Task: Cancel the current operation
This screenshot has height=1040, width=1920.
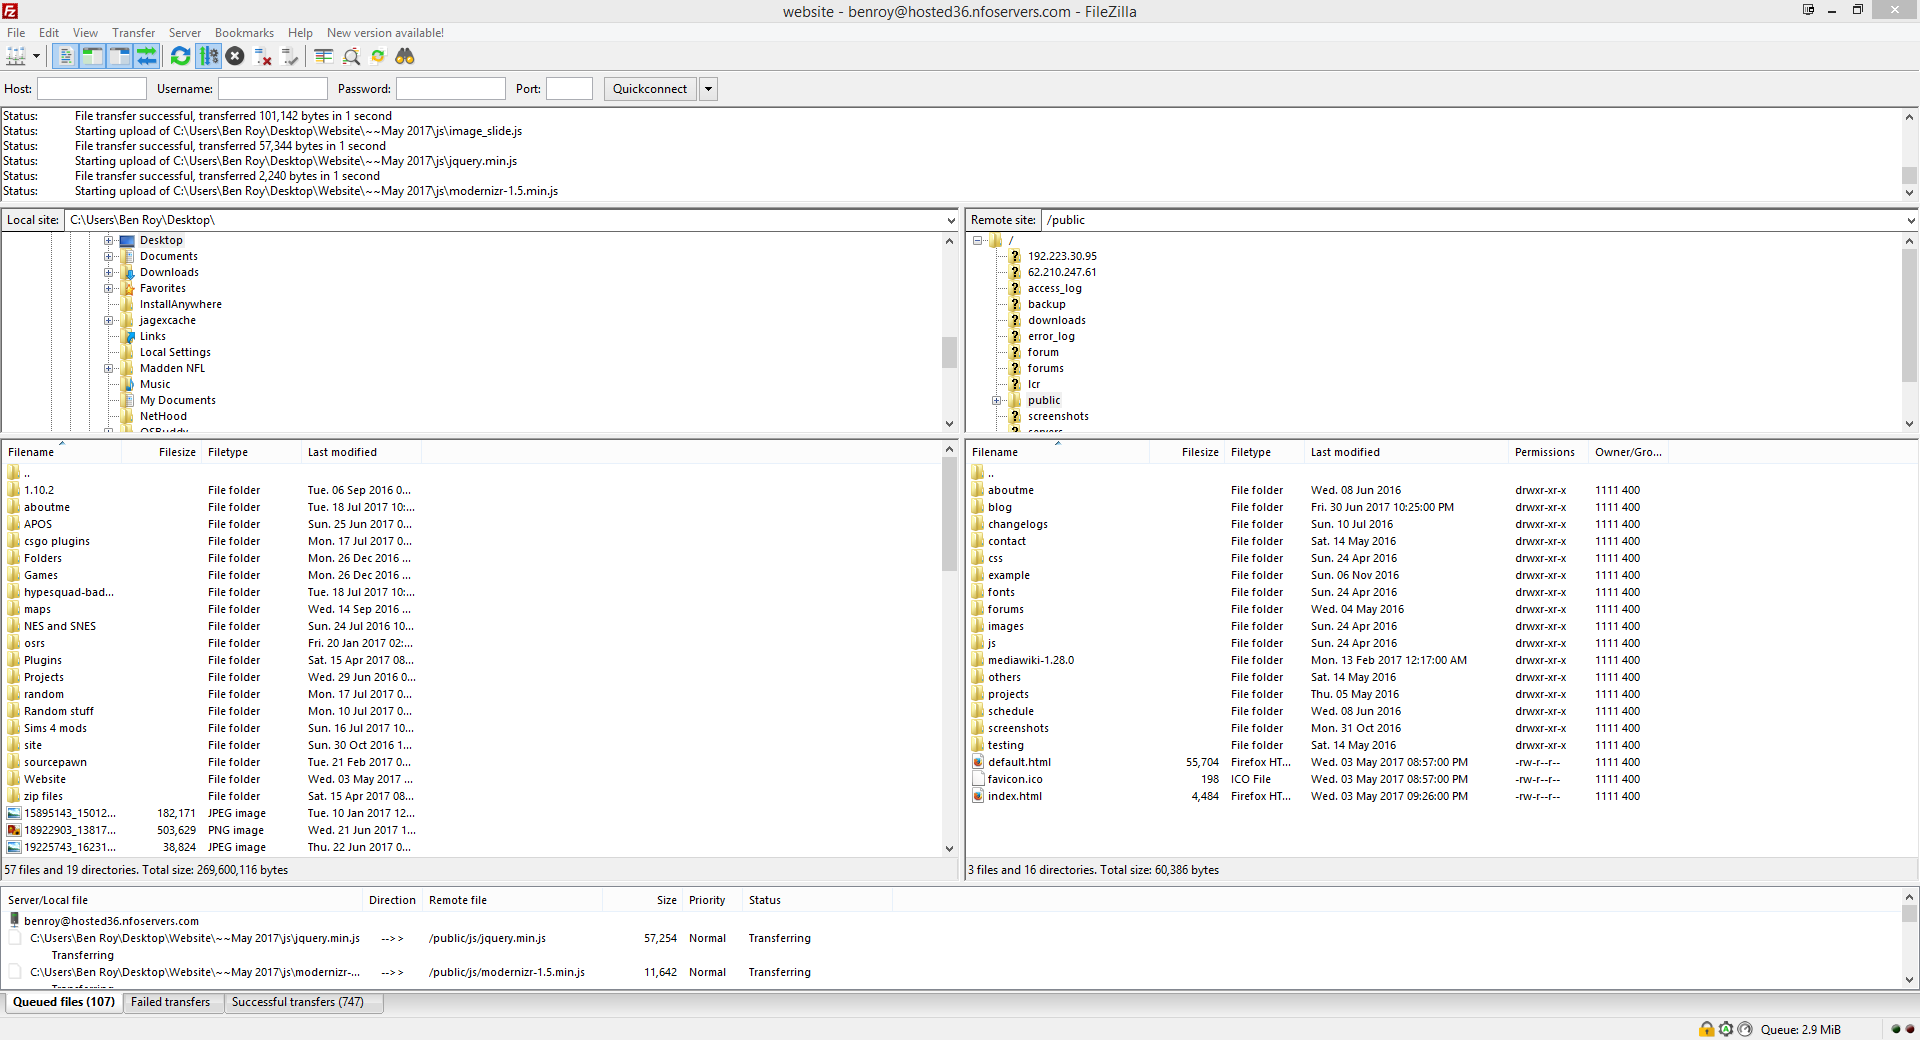Action: pos(235,57)
